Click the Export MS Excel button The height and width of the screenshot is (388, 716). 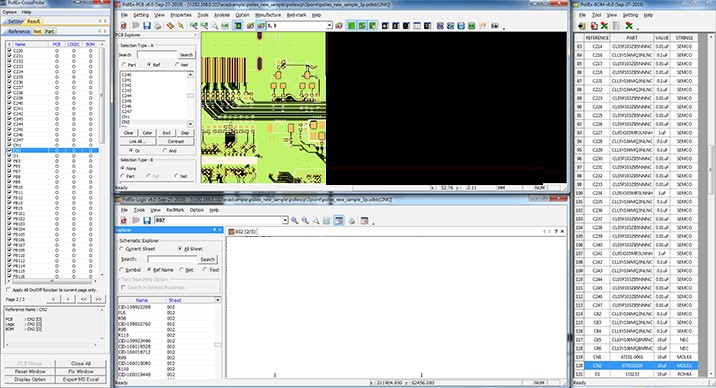click(x=81, y=379)
